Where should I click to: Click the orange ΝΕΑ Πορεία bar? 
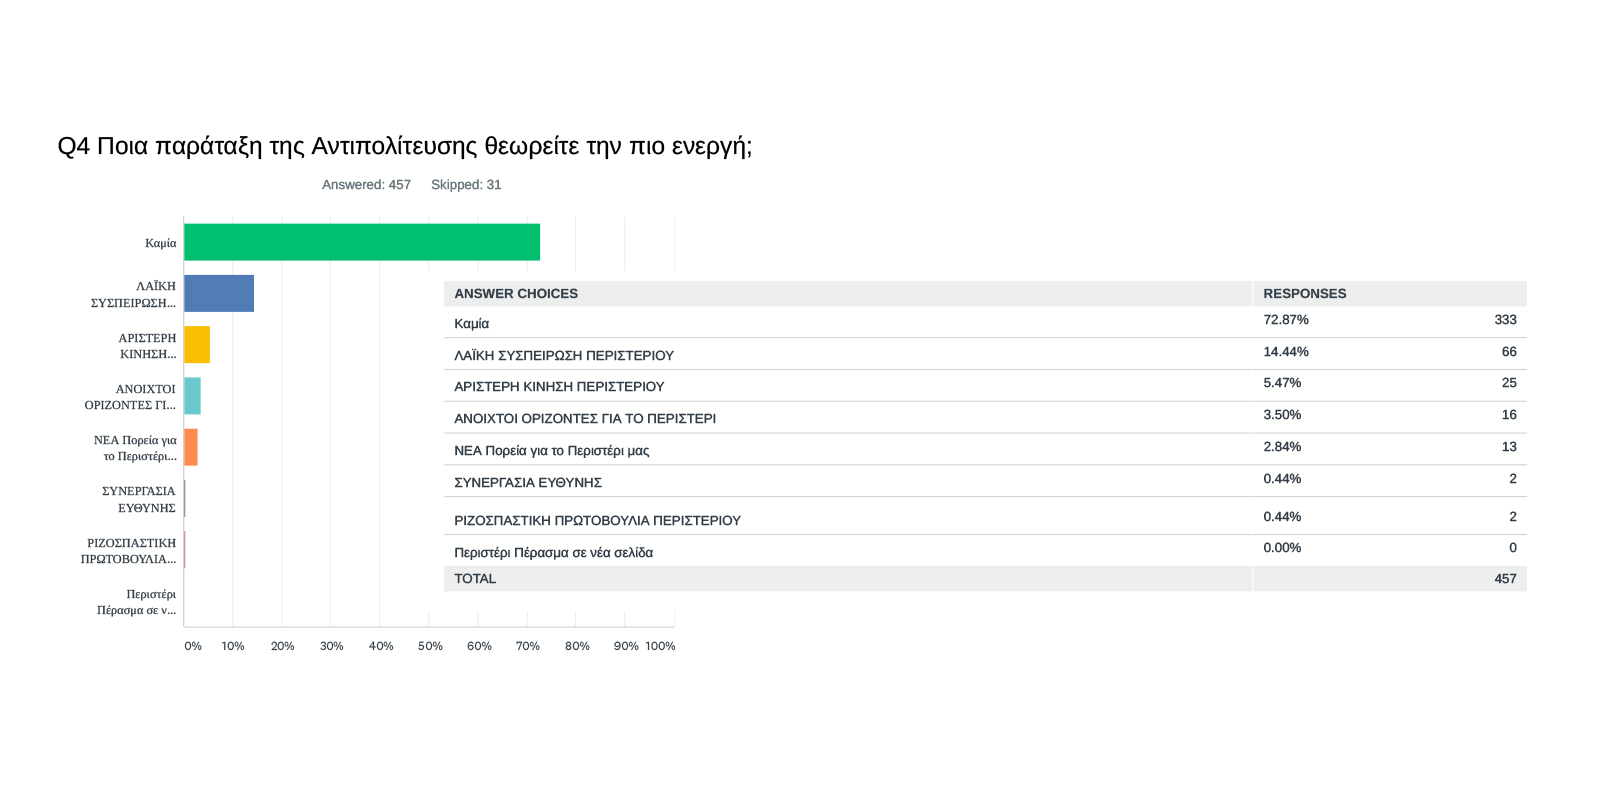191,447
